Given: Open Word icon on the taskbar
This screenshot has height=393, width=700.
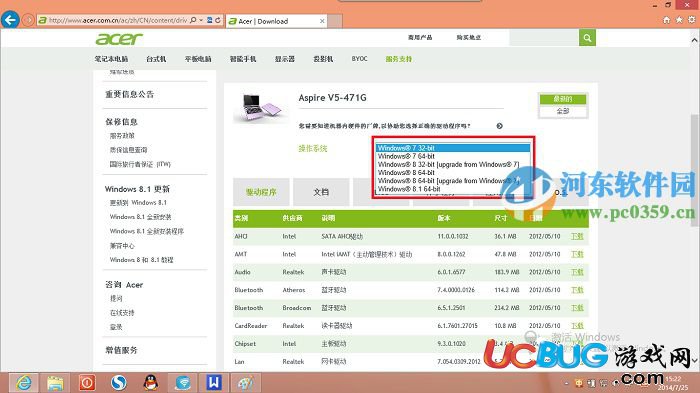Looking at the screenshot, I should click(214, 383).
